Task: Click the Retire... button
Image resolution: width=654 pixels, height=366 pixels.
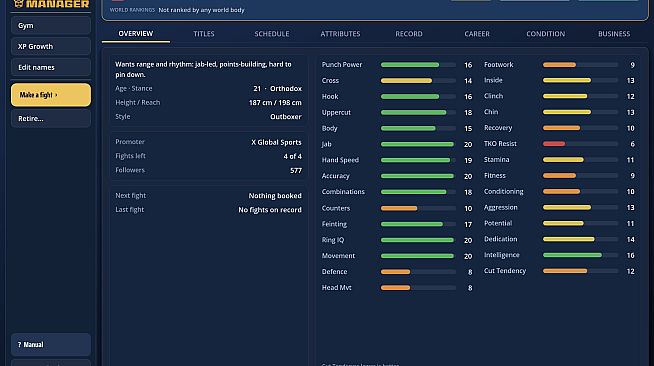Action: (51, 118)
